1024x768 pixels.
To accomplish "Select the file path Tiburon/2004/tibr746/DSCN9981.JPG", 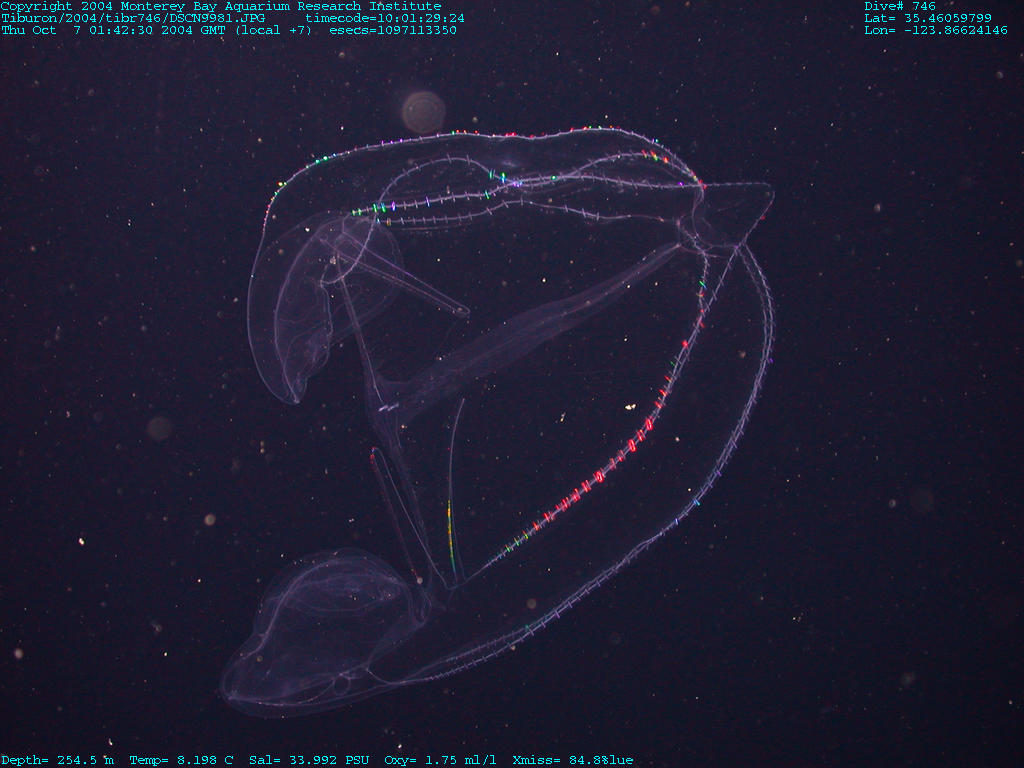I will (x=133, y=18).
